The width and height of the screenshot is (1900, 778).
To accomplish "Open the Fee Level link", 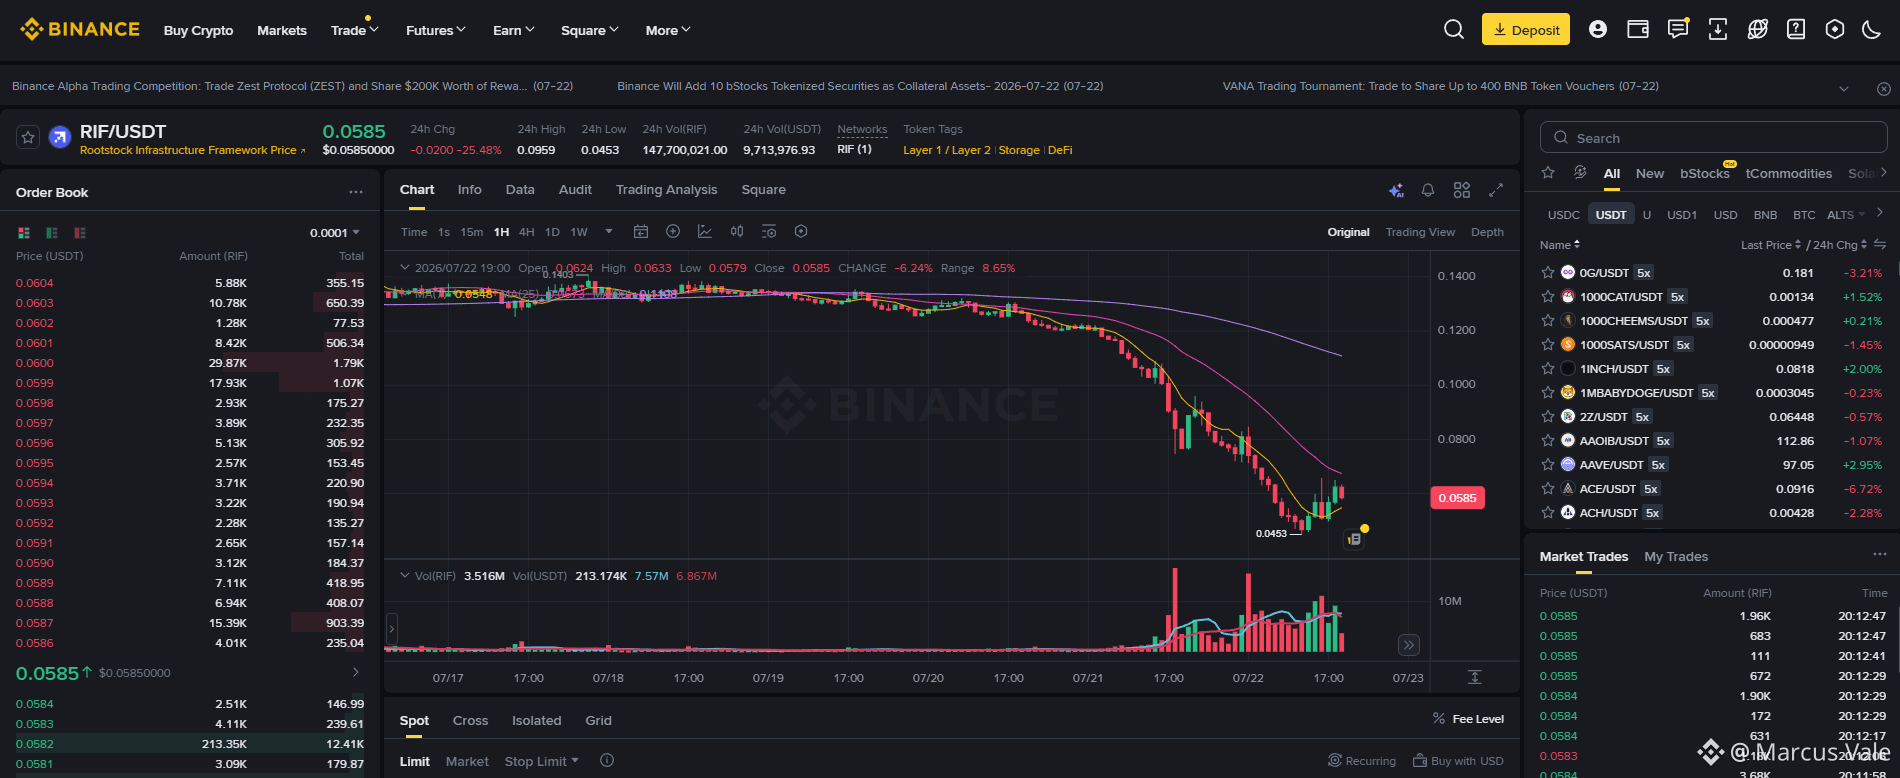I will coord(1468,719).
